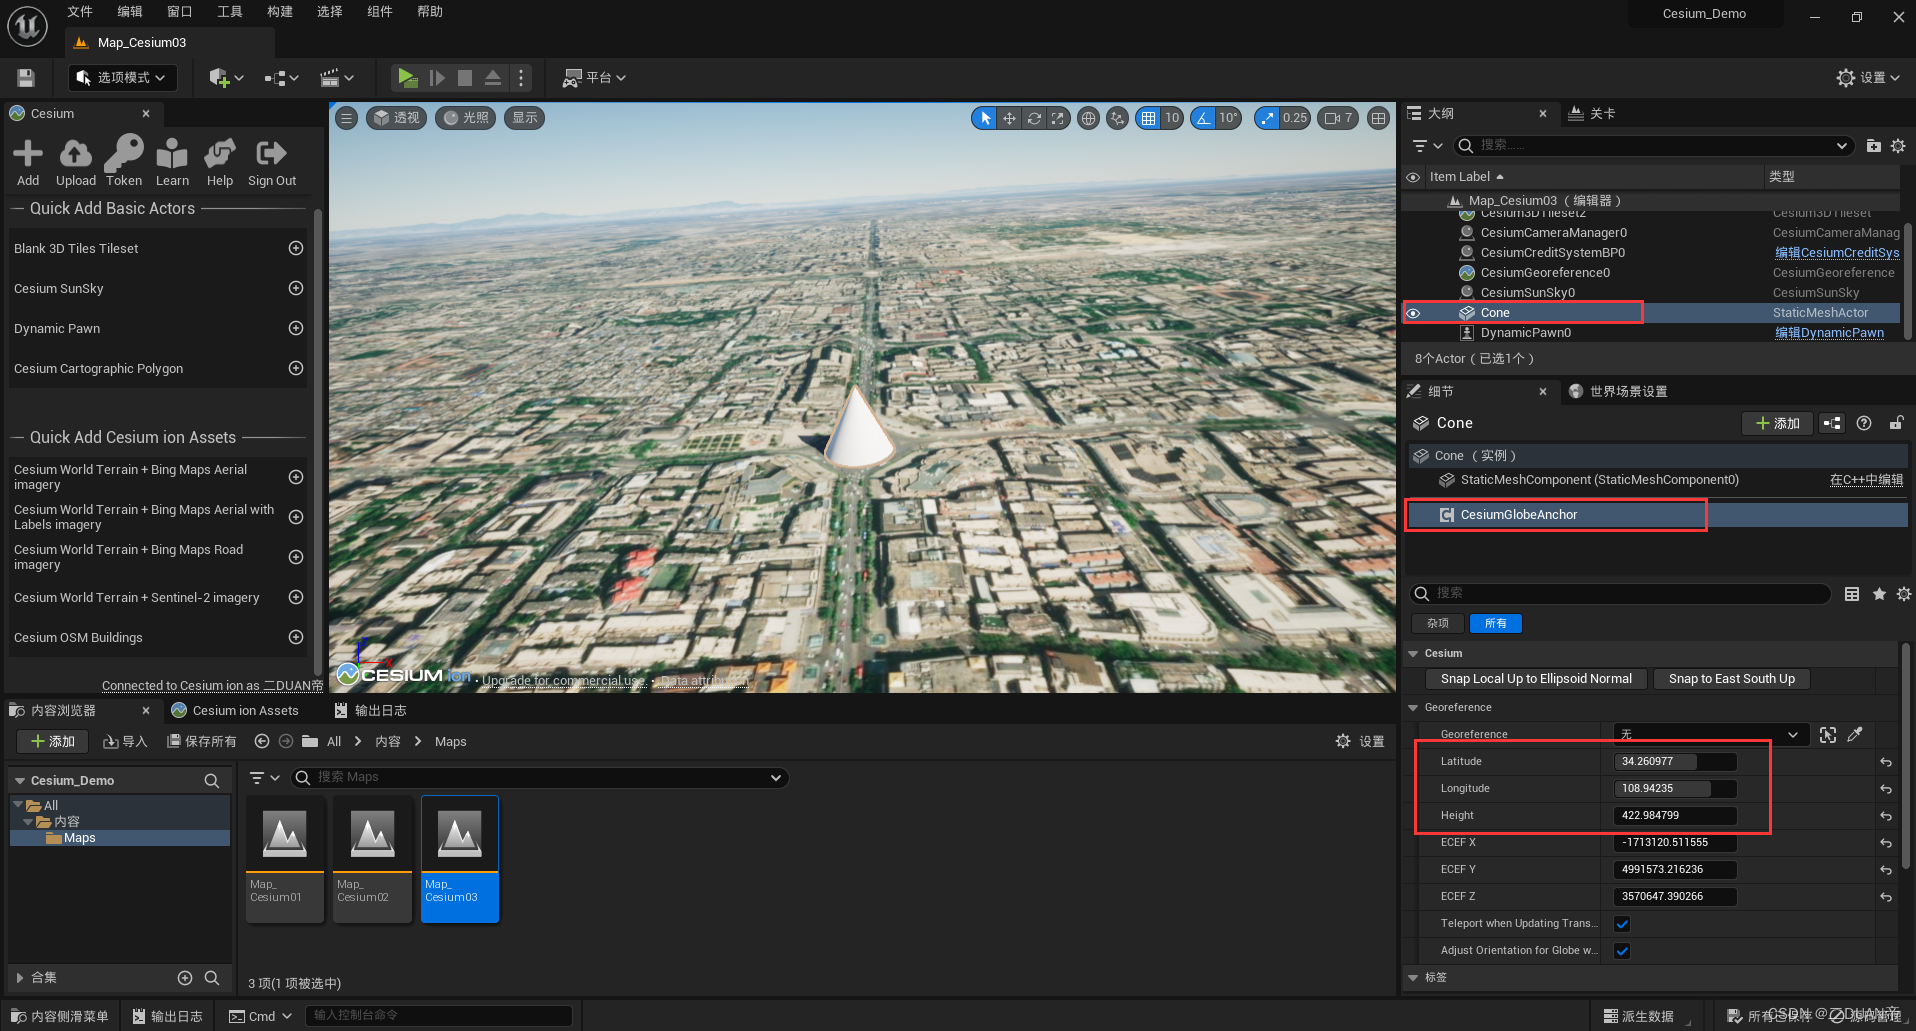Uncheck Adjust Orientation for Globe option
This screenshot has height=1031, width=1916.
pyautogui.click(x=1621, y=950)
